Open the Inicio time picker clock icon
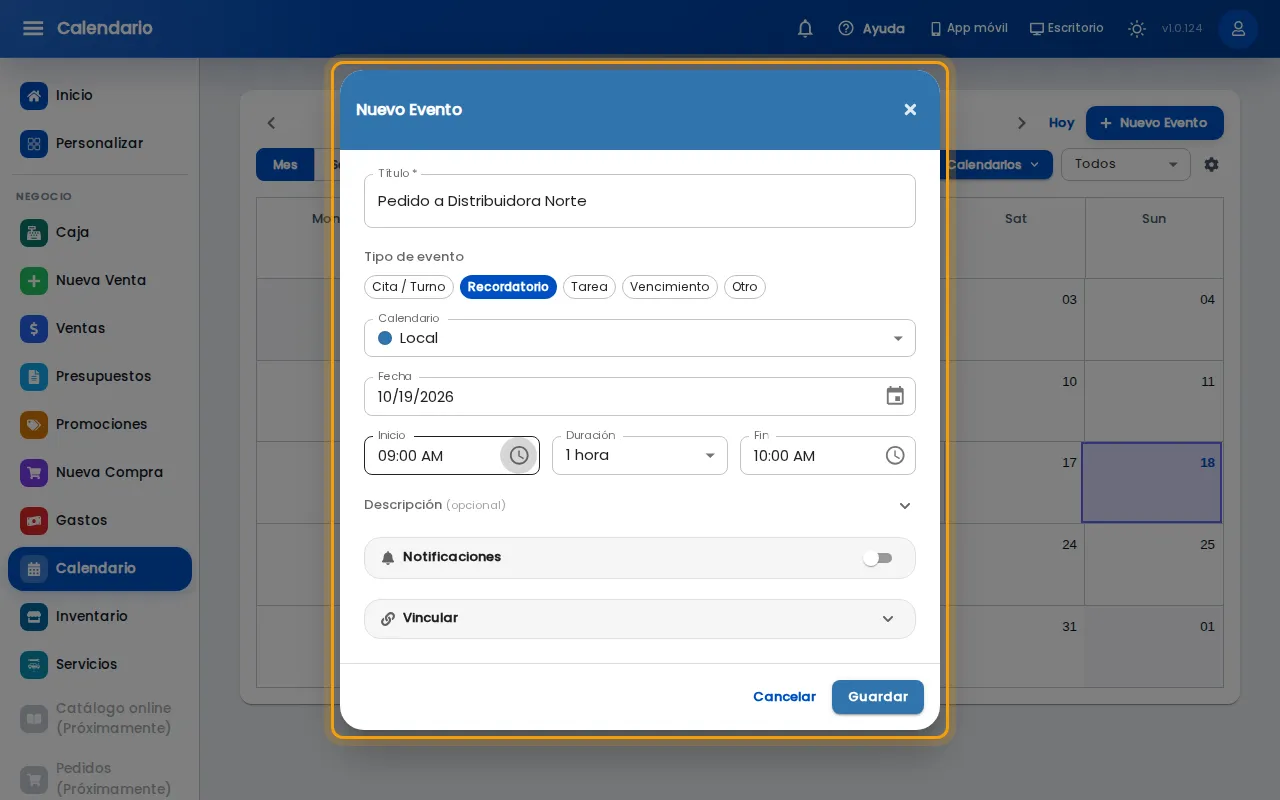This screenshot has height=800, width=1280. pyautogui.click(x=519, y=455)
